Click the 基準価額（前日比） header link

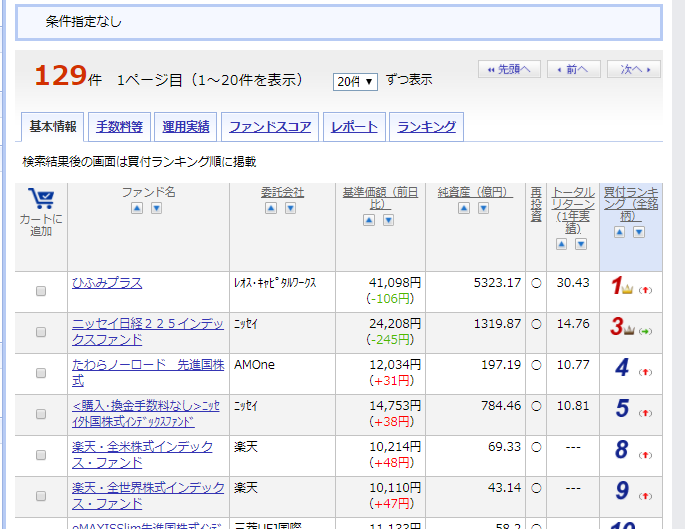point(381,198)
